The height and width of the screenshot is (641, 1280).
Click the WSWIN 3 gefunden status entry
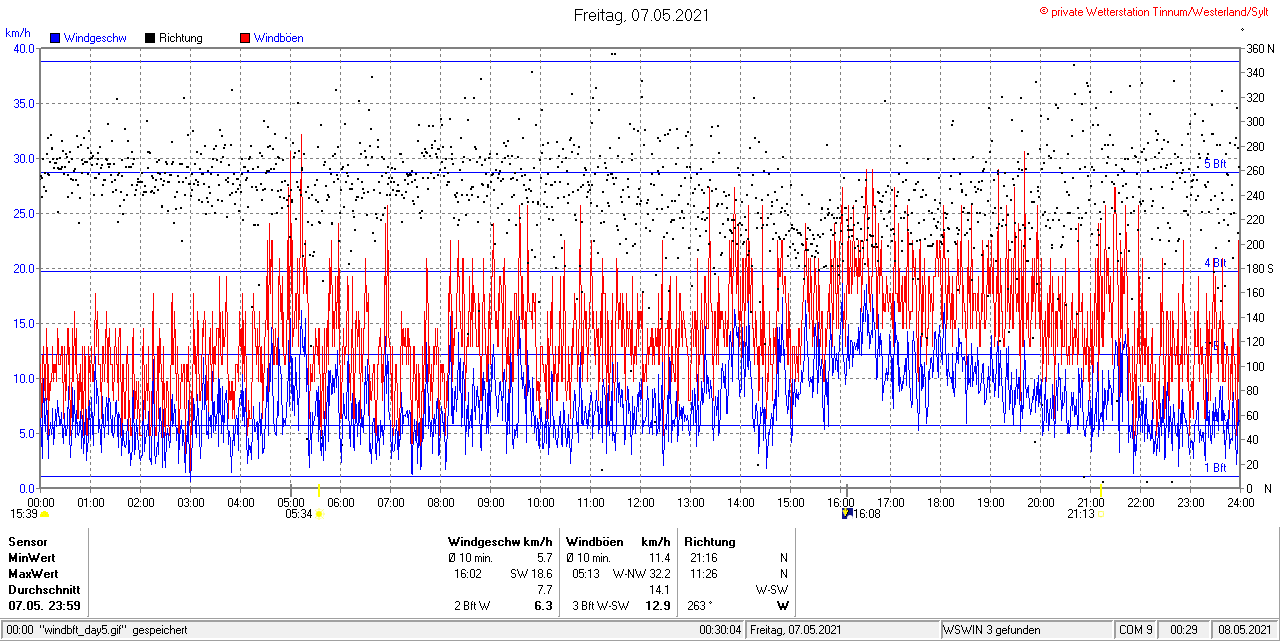tap(992, 630)
